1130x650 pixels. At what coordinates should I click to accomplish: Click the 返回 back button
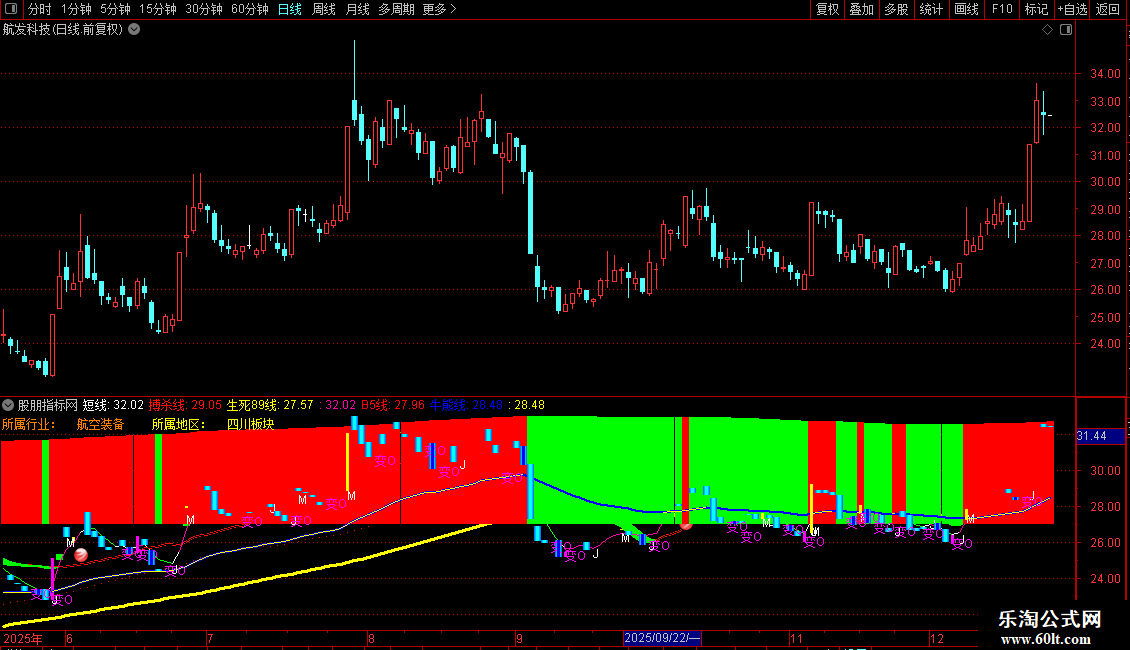tap(1108, 9)
